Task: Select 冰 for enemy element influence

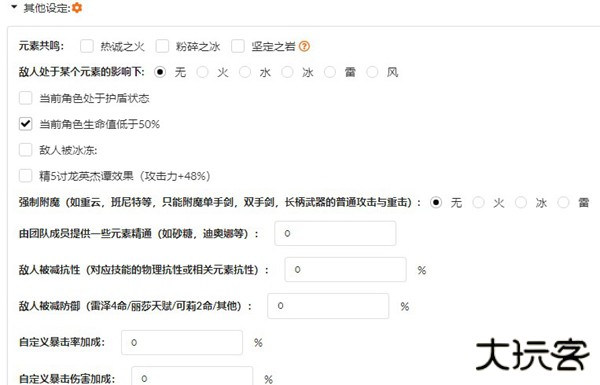Action: tap(287, 72)
